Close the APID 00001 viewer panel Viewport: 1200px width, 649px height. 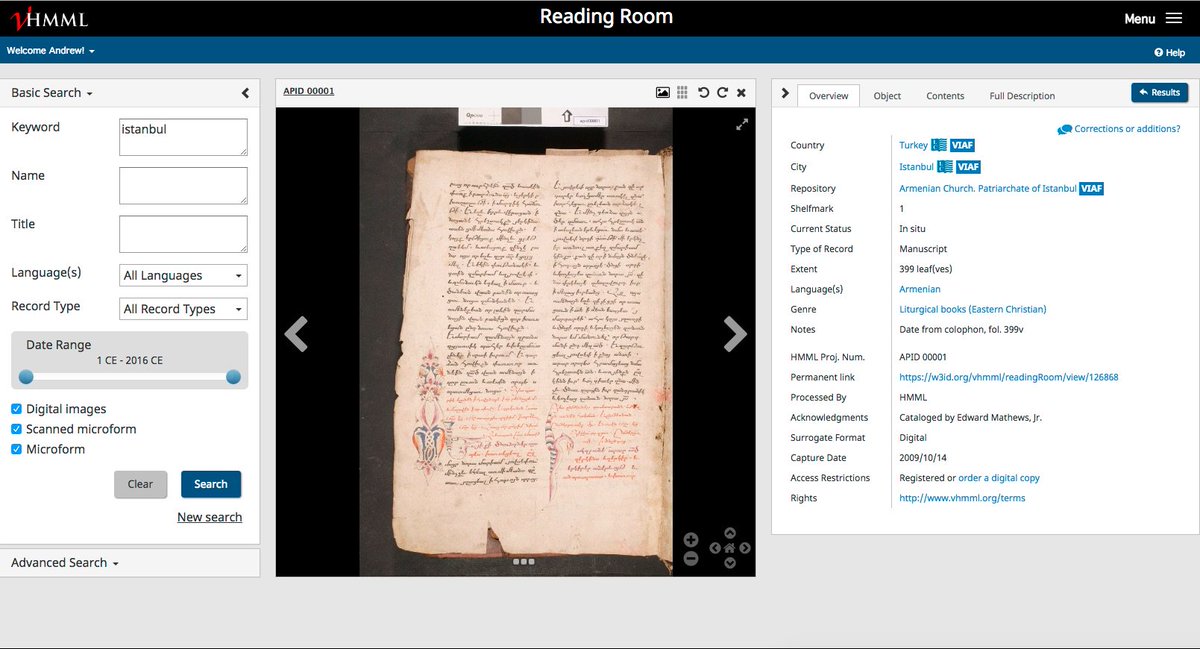point(741,92)
